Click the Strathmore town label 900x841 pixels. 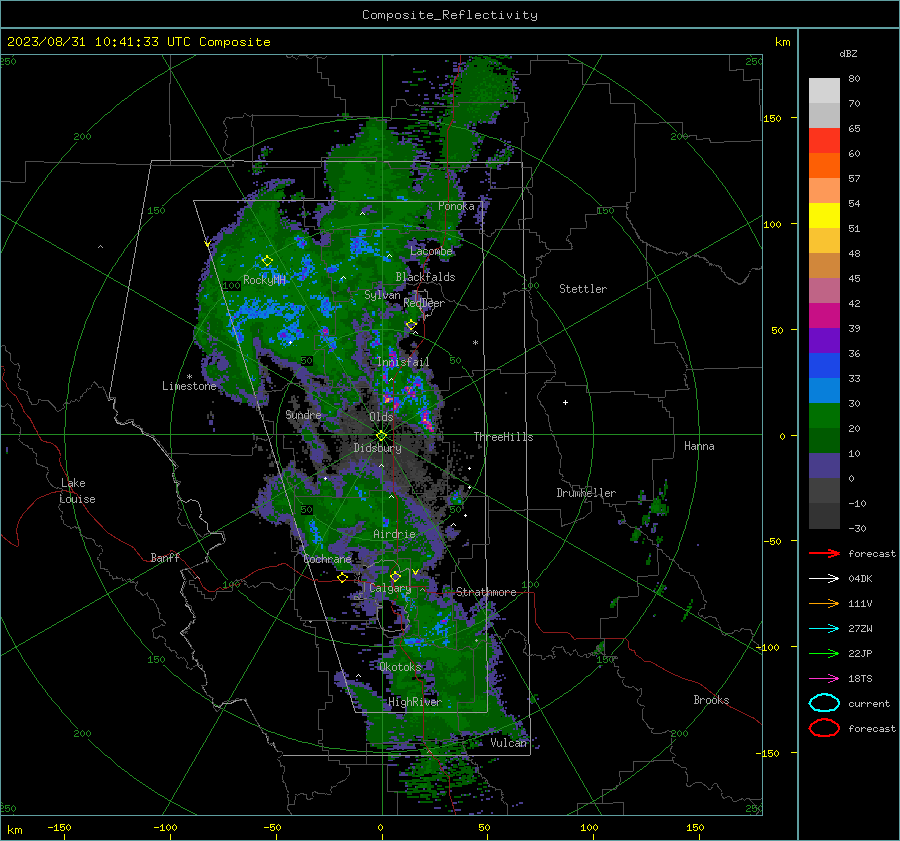click(x=486, y=592)
